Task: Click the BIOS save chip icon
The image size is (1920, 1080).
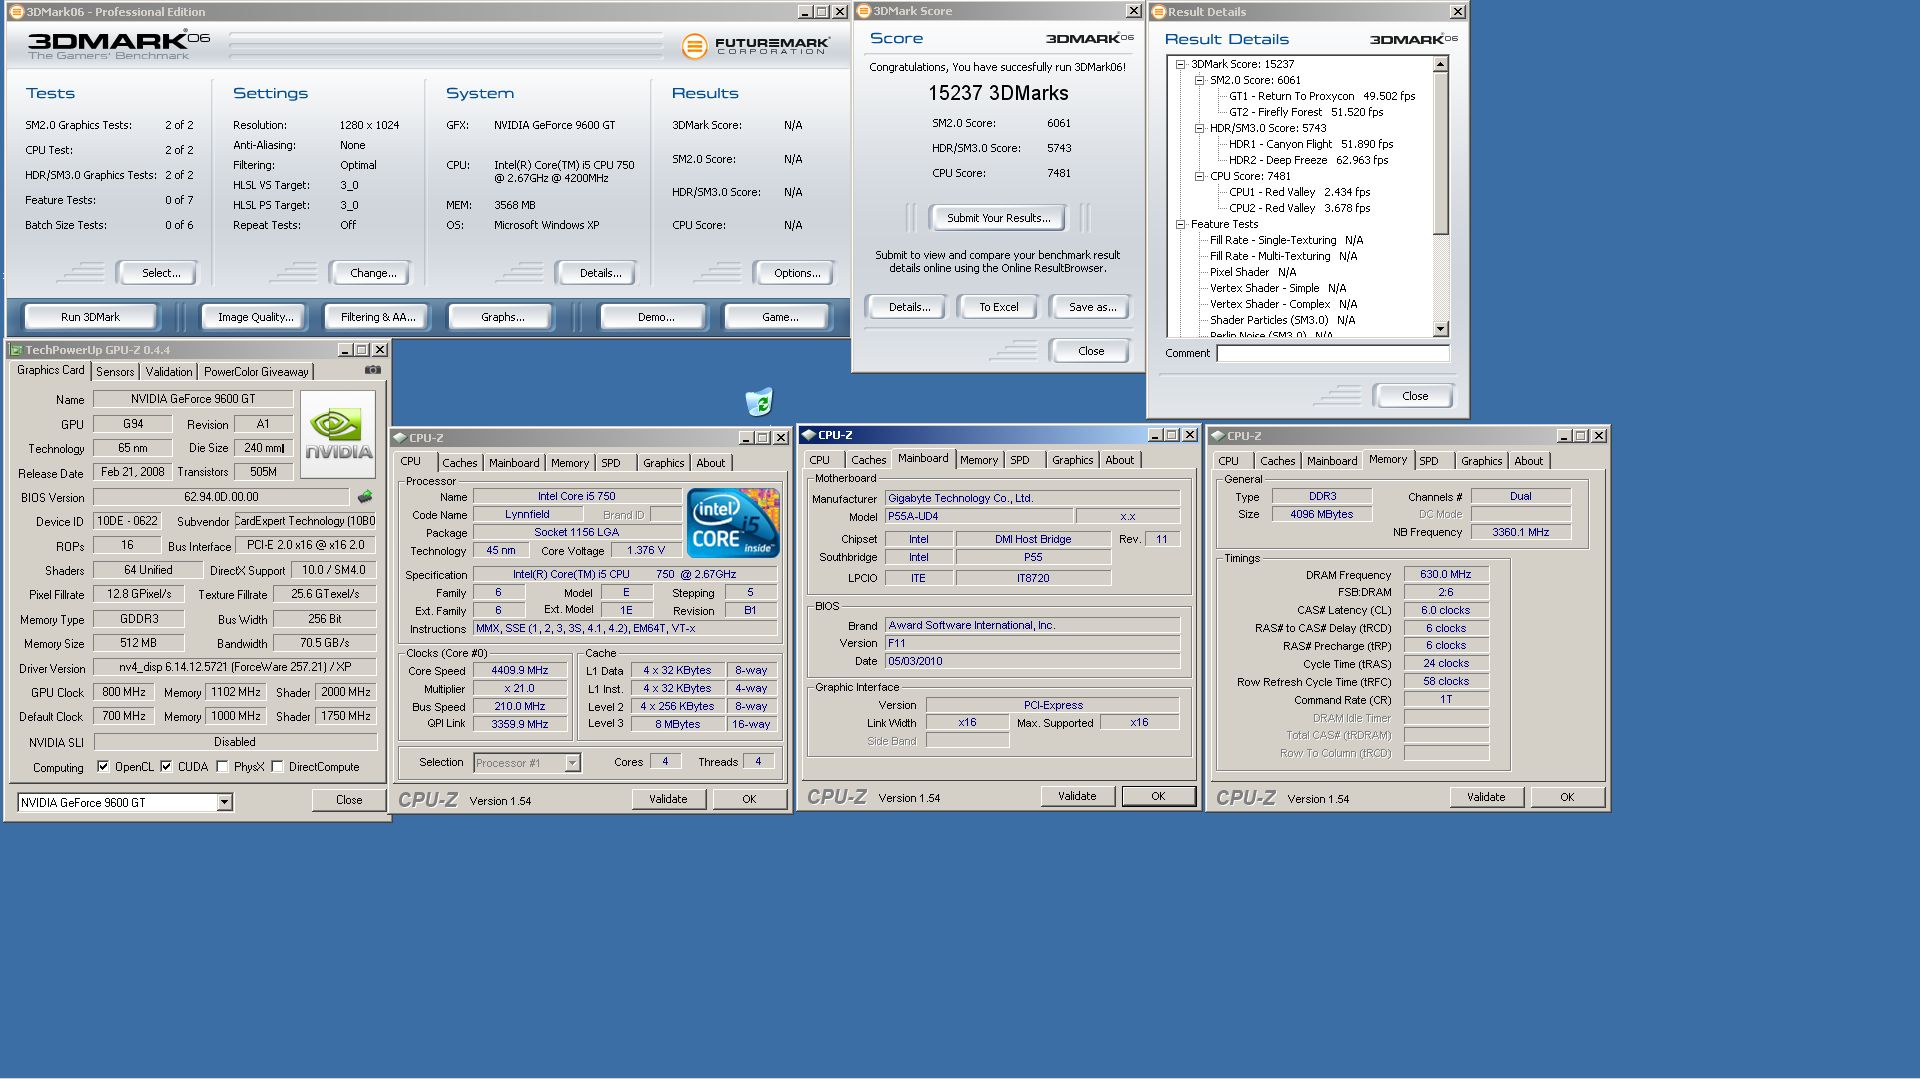Action: (x=365, y=497)
